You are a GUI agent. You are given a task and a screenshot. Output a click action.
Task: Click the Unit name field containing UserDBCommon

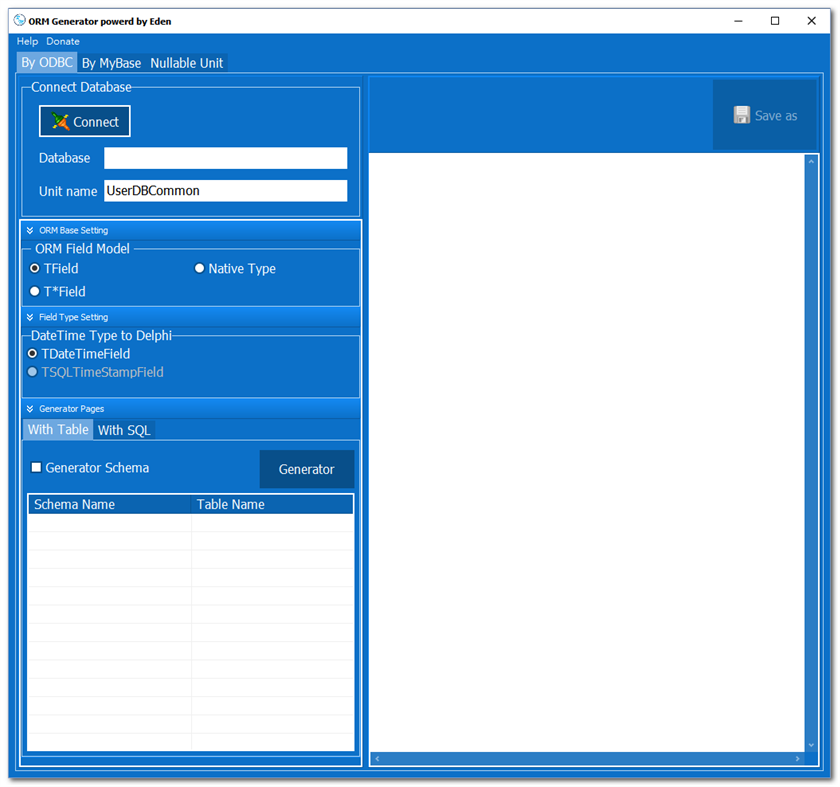pyautogui.click(x=226, y=191)
